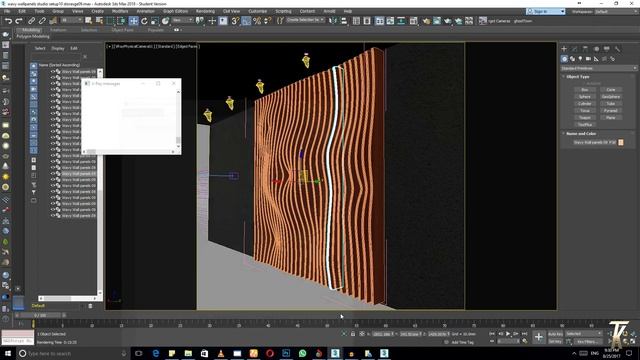The image size is (640, 360).
Task: Open the Motion command panel tab
Action: (x=596, y=49)
